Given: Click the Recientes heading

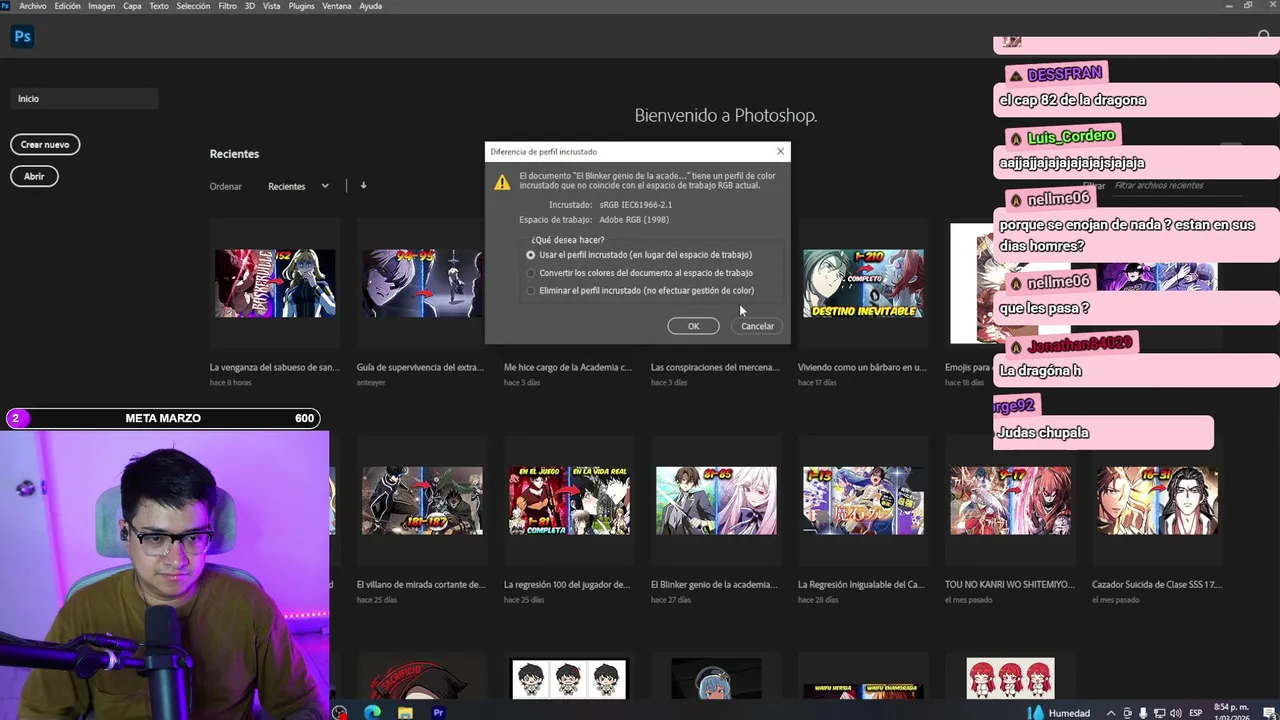Looking at the screenshot, I should point(234,154).
